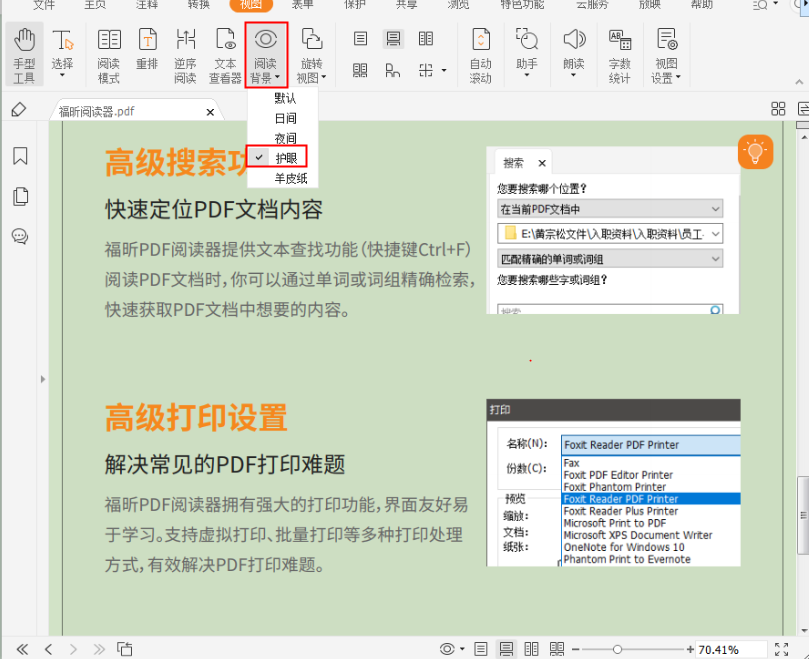The width and height of the screenshot is (809, 659).
Task: Open the 文本查看器 text viewer
Action: pos(223,52)
